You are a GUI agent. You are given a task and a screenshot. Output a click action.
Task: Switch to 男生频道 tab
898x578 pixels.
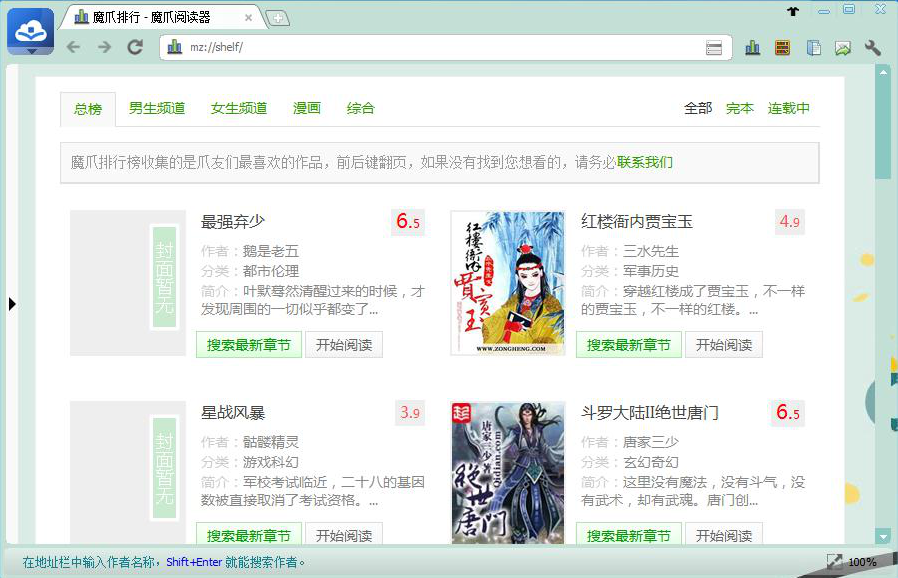pyautogui.click(x=157, y=108)
